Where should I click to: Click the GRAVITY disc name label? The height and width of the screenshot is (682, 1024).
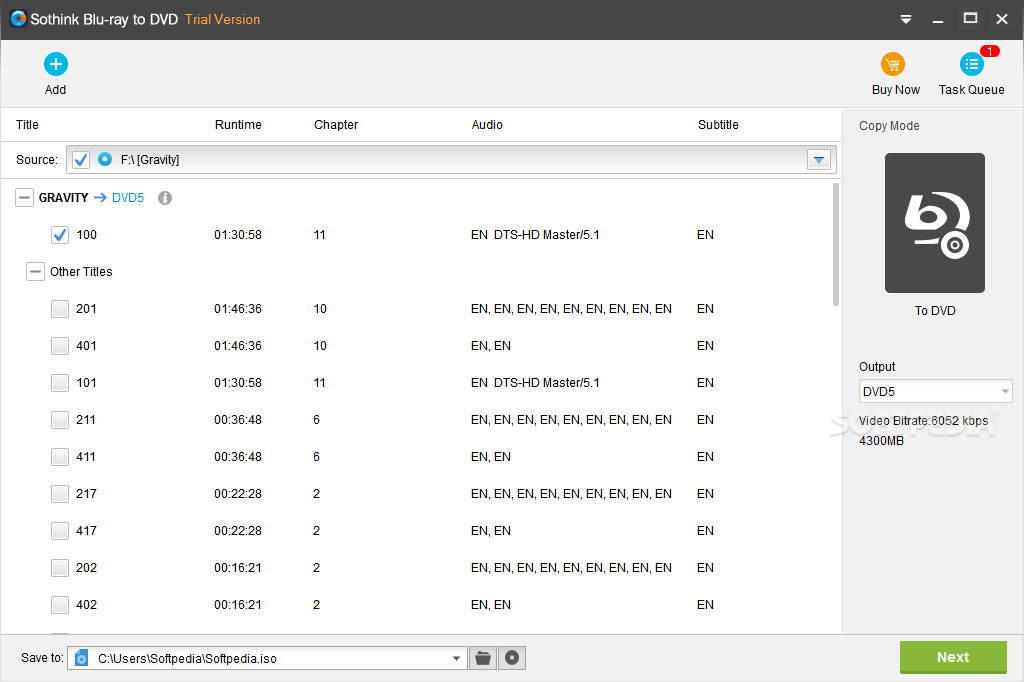coord(63,198)
